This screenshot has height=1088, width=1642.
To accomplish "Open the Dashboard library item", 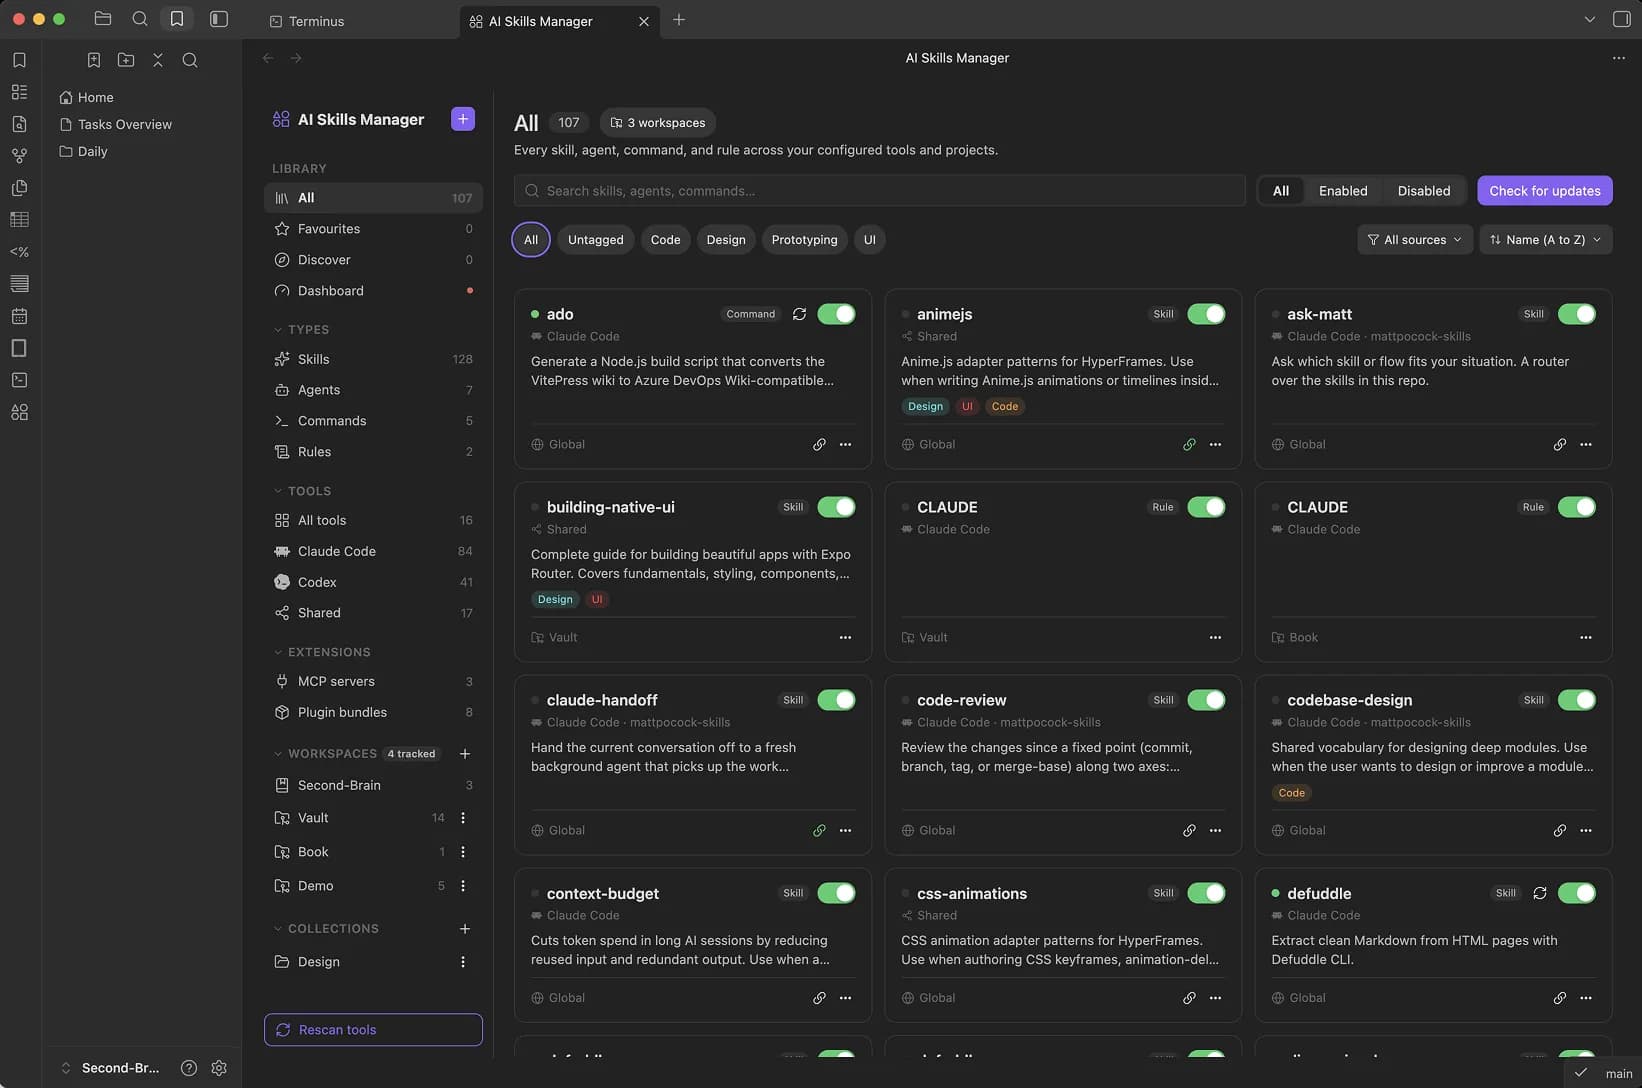I will coord(373,291).
